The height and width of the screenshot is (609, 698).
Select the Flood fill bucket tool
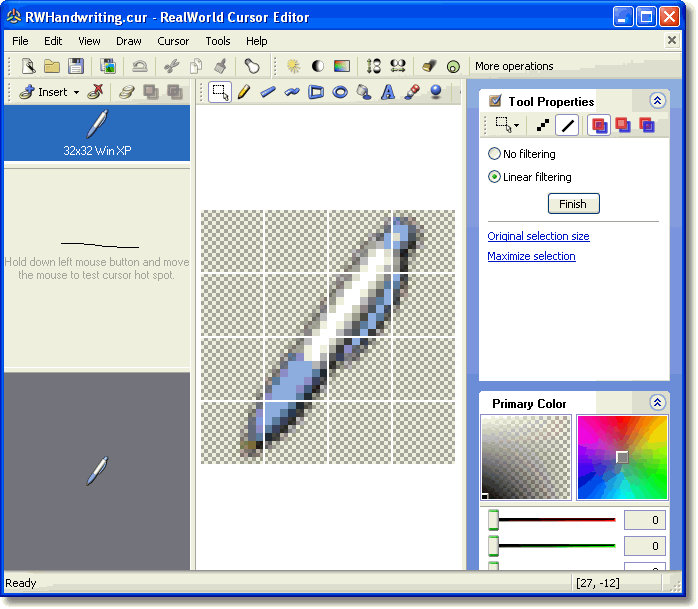[x=364, y=92]
